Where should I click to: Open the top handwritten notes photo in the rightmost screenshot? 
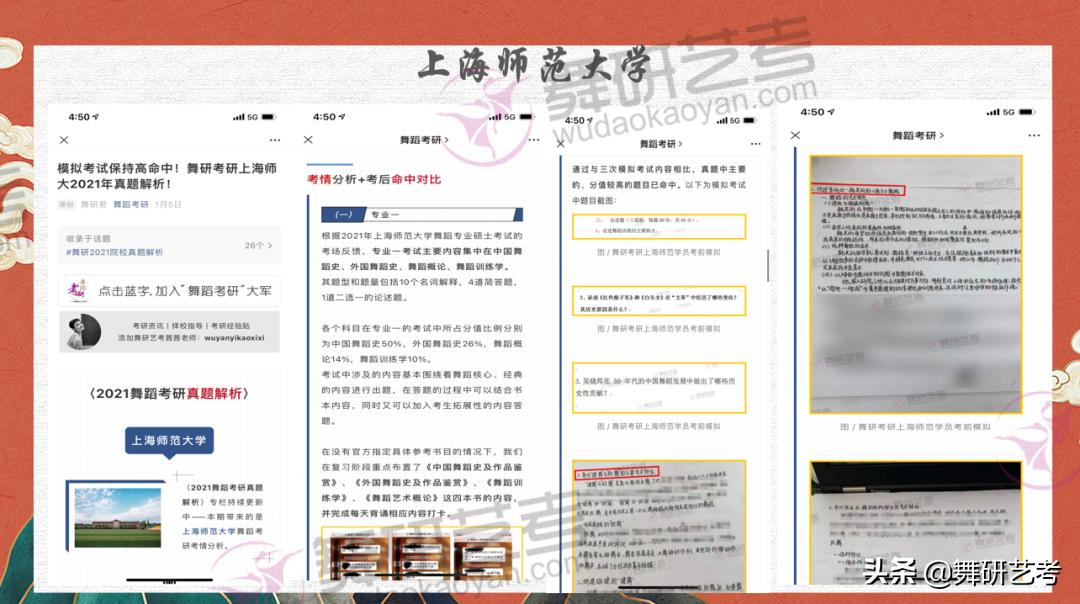coord(915,284)
